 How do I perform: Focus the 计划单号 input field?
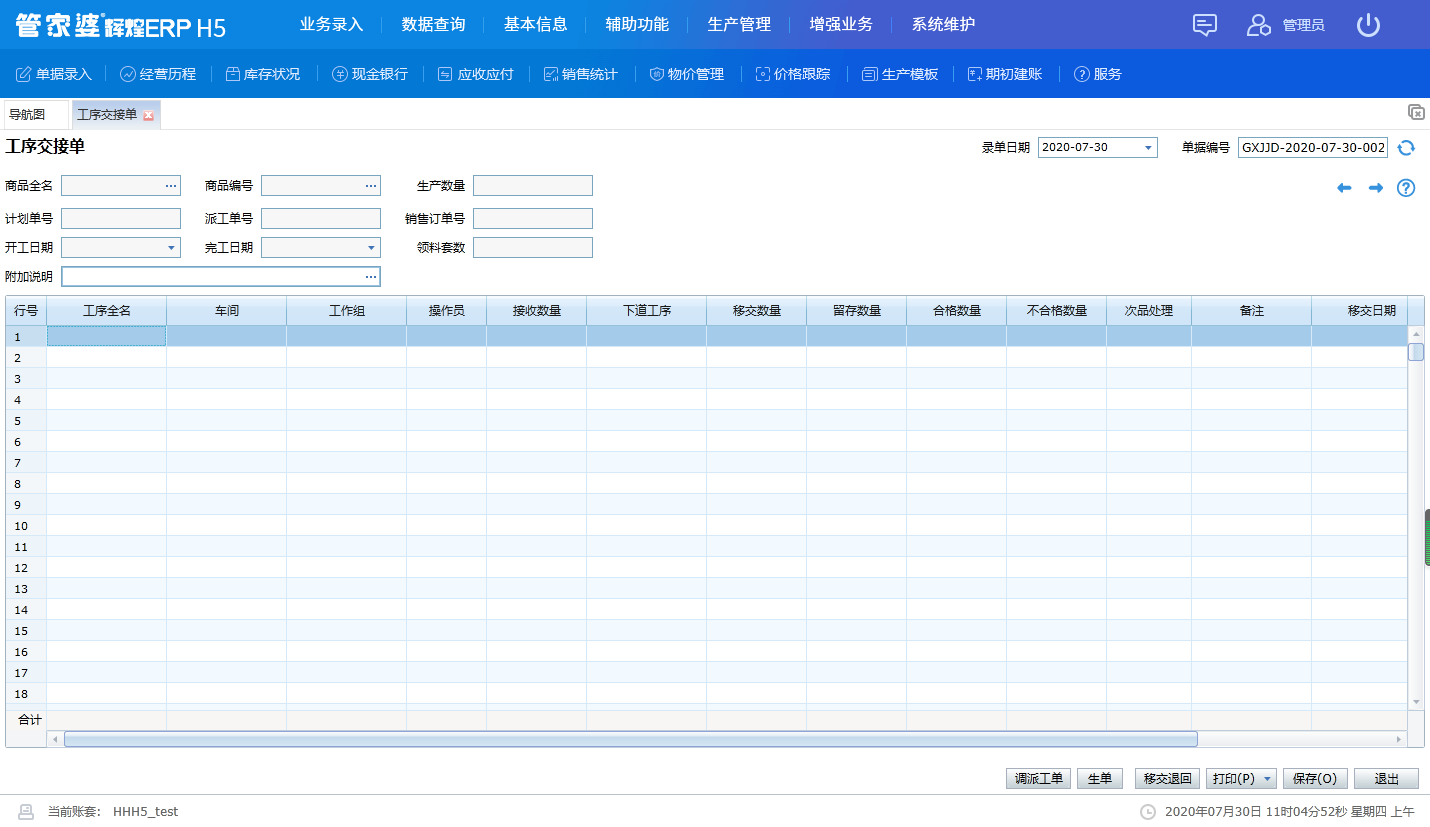[121, 218]
